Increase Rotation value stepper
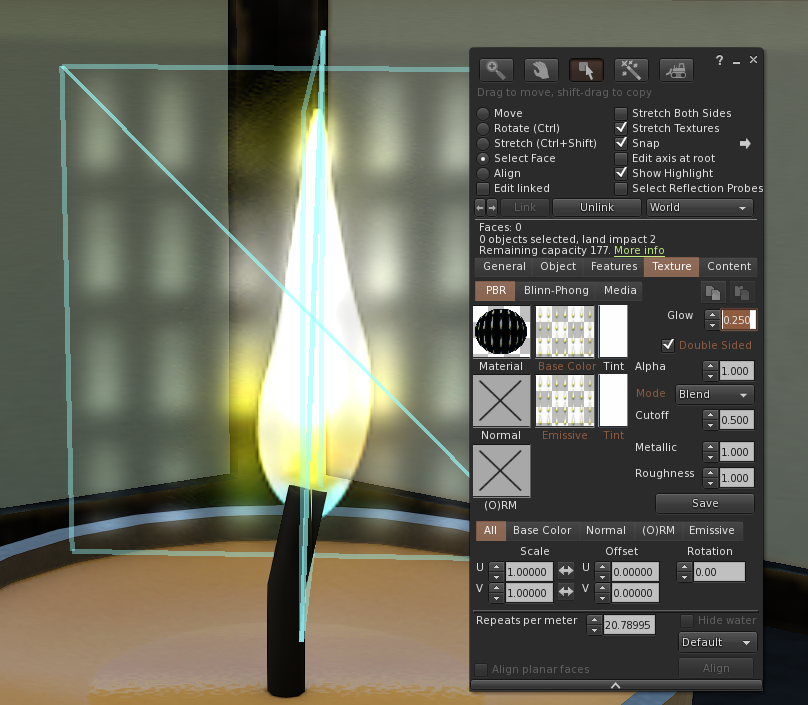Image resolution: width=808 pixels, height=705 pixels. [684, 567]
